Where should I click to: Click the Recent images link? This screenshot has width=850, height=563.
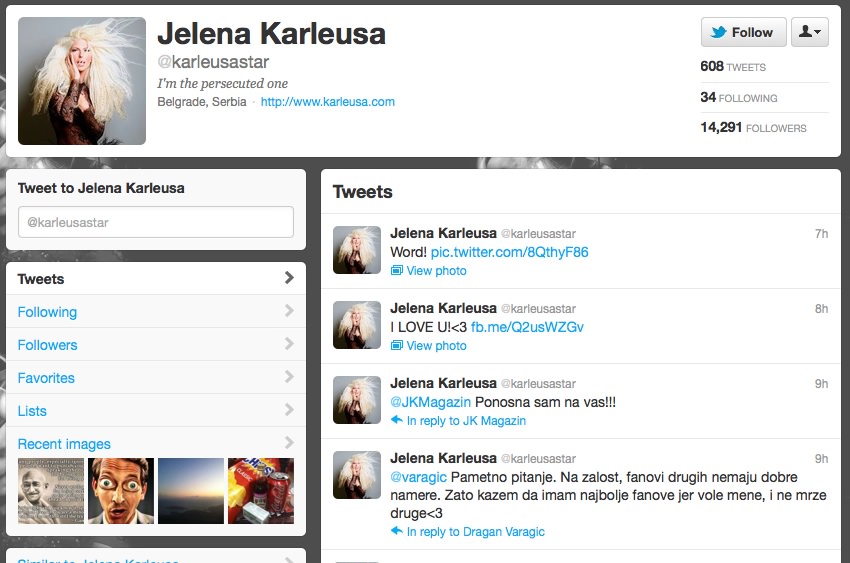point(64,444)
